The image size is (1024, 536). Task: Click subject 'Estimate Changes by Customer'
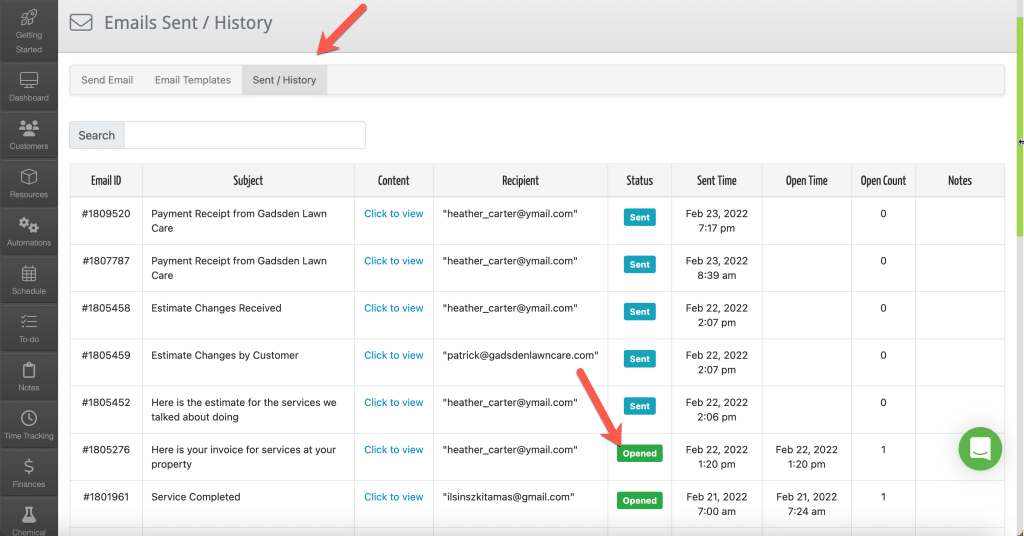pos(225,355)
